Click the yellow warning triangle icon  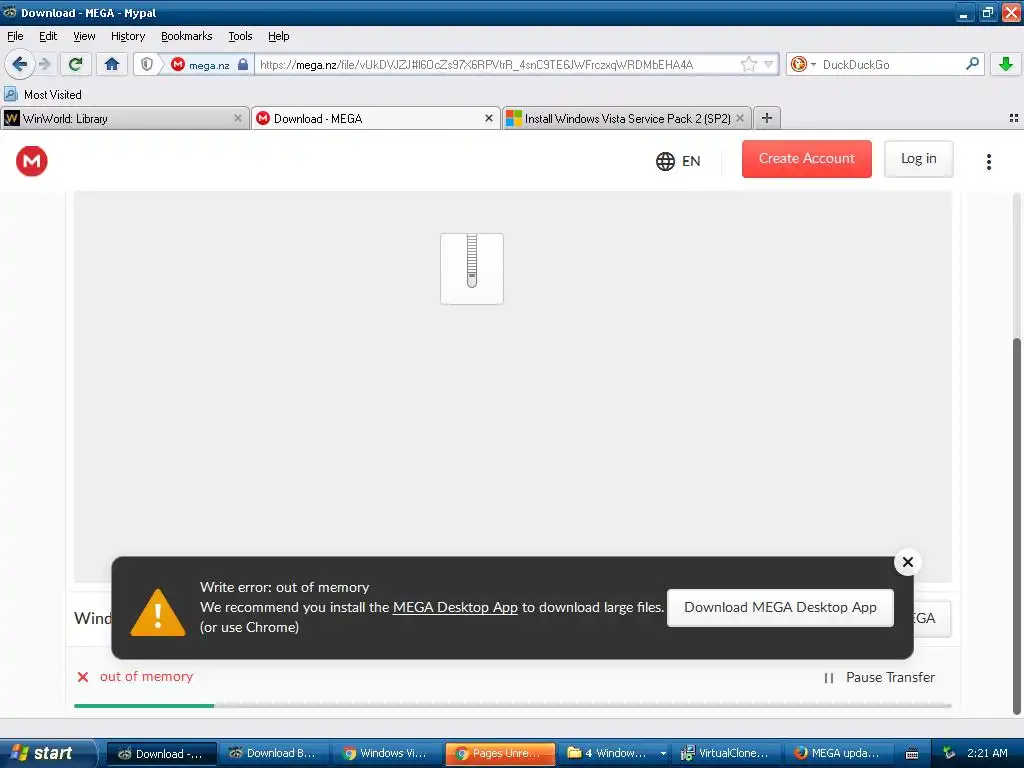click(x=158, y=612)
